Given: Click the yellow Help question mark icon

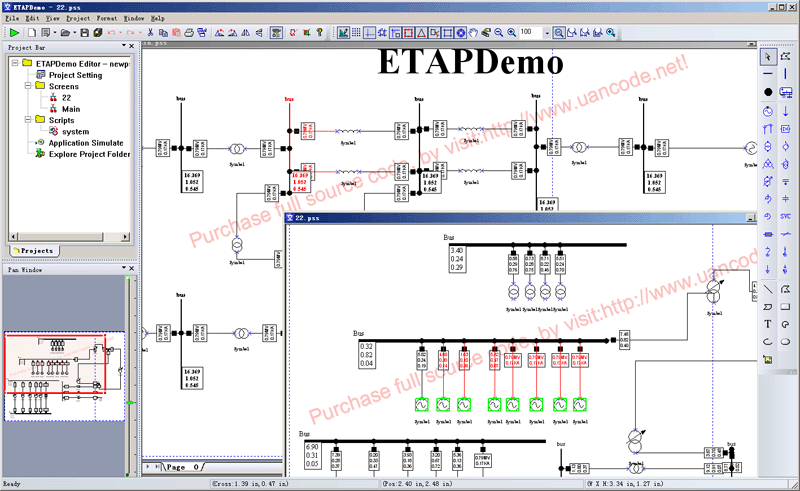Looking at the screenshot, I should (319, 32).
